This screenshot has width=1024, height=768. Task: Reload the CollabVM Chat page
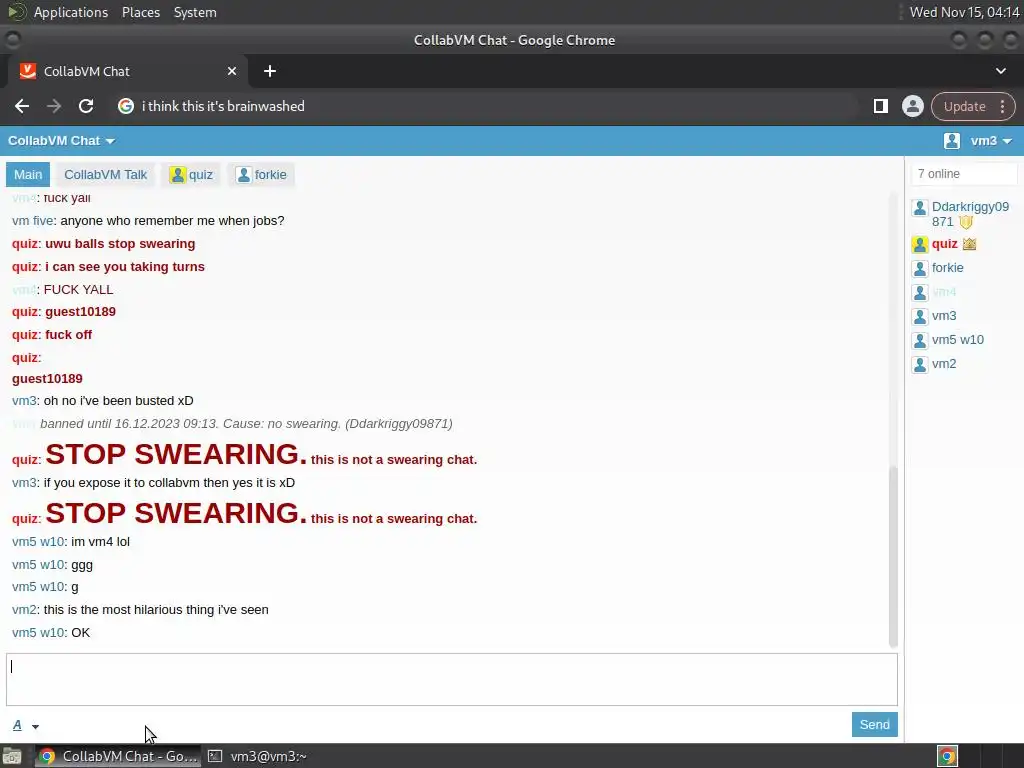coord(86,106)
